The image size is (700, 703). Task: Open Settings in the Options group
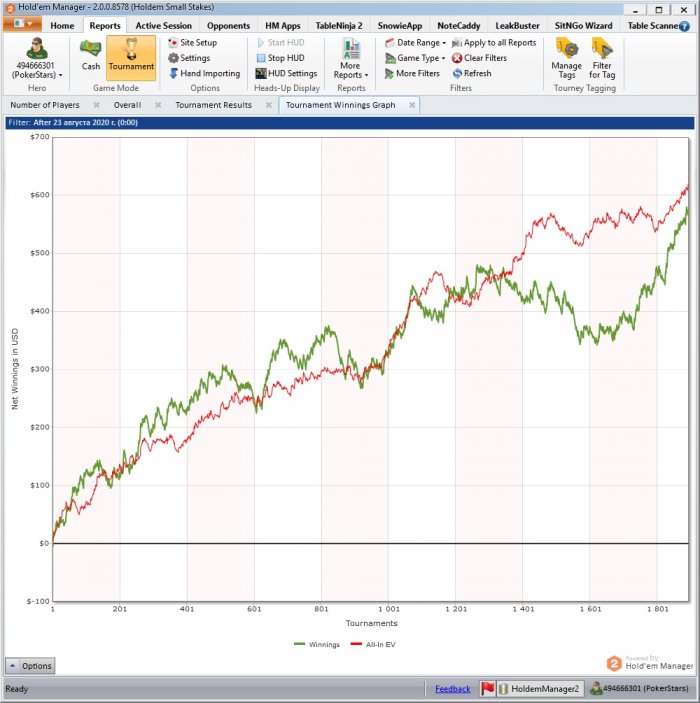pyautogui.click(x=189, y=58)
